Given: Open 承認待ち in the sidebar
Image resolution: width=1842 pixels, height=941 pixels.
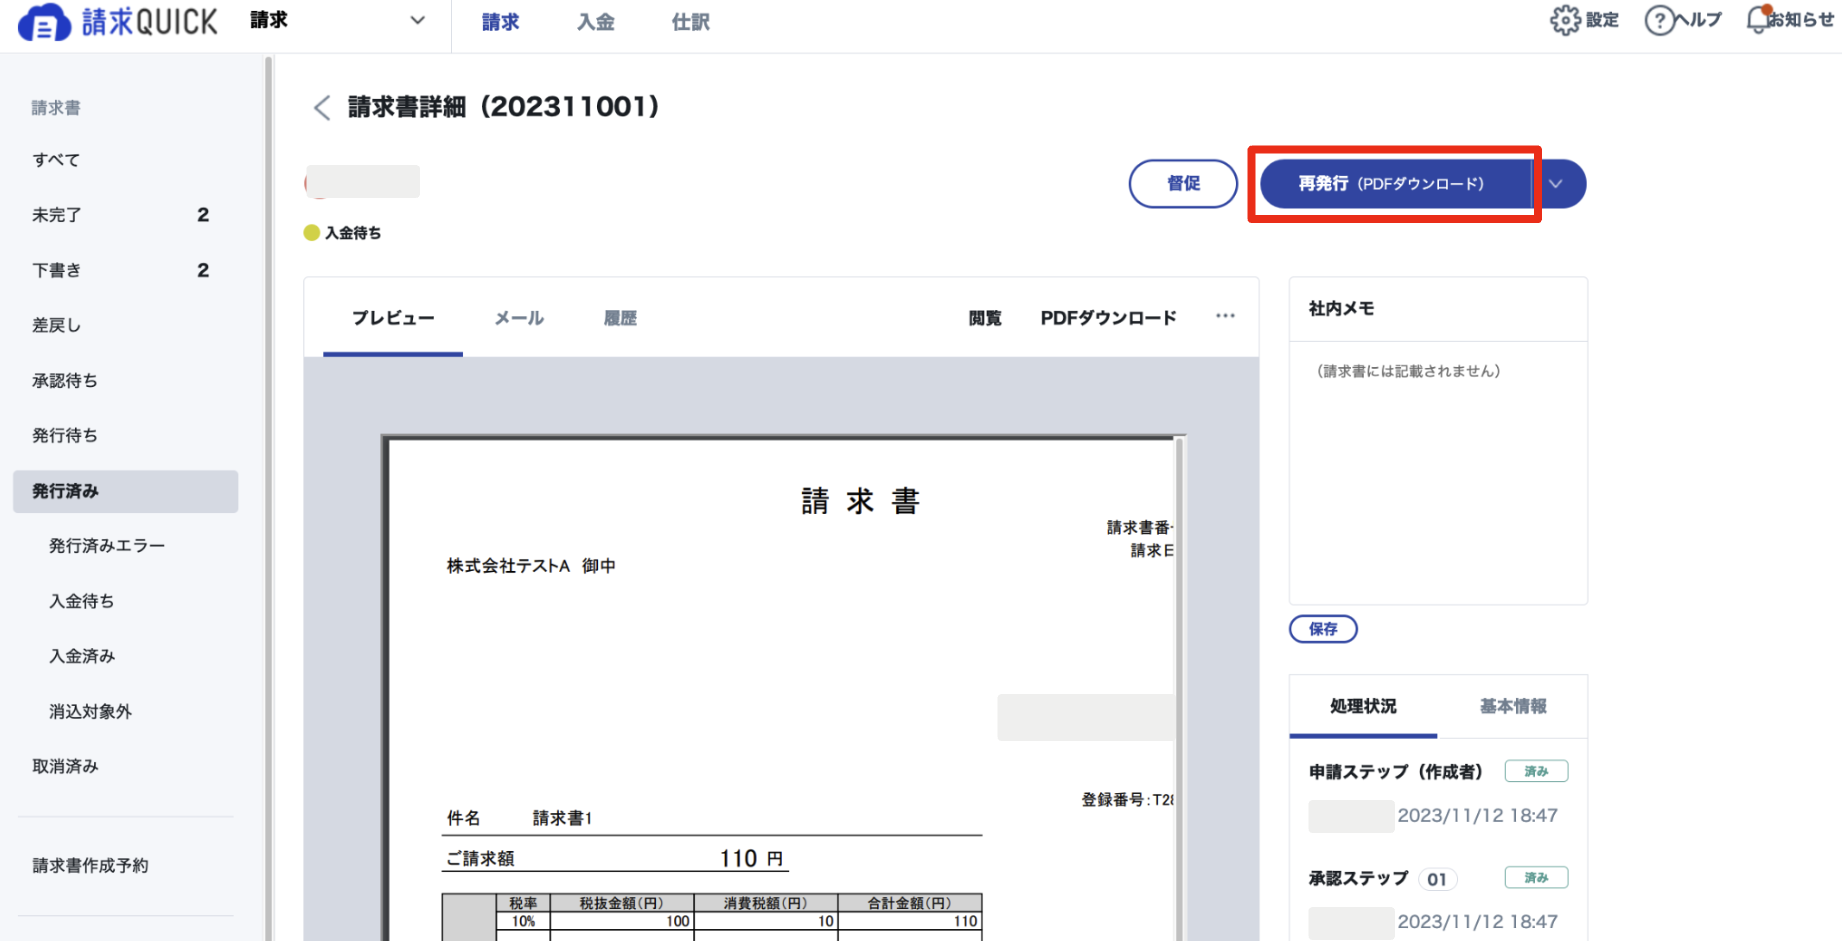Looking at the screenshot, I should 65,380.
